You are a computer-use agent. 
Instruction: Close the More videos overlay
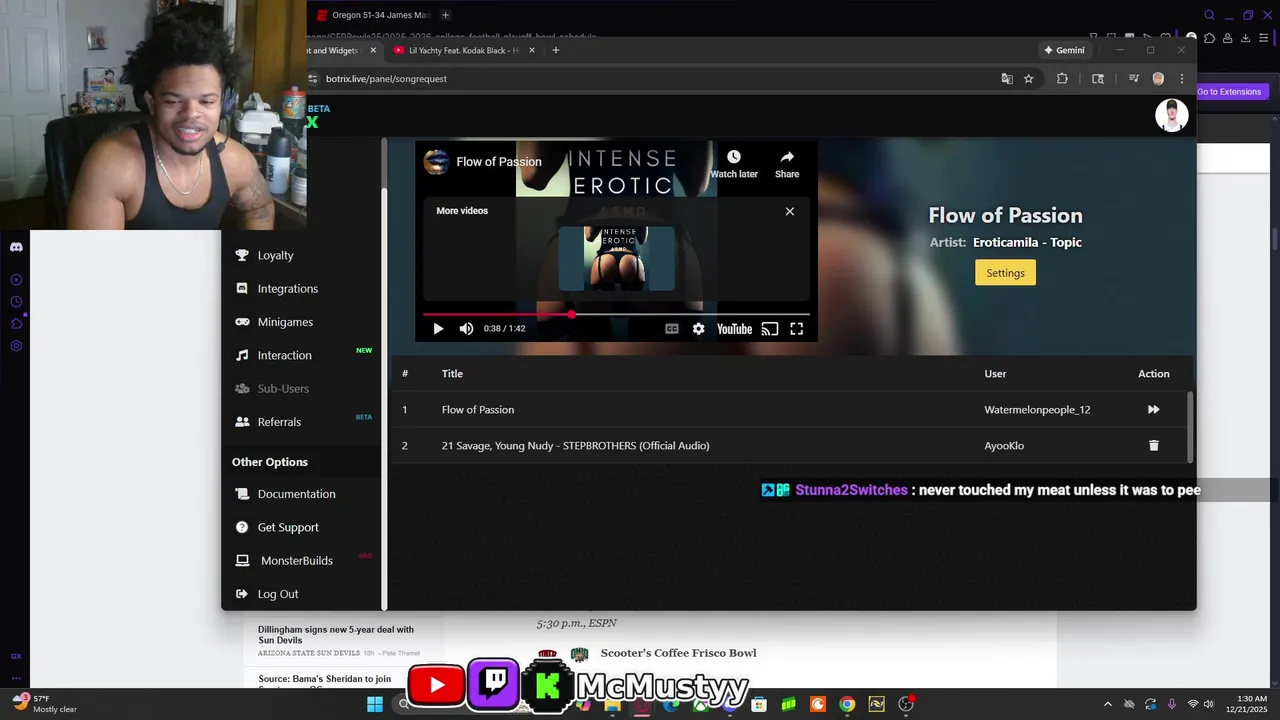(x=790, y=211)
